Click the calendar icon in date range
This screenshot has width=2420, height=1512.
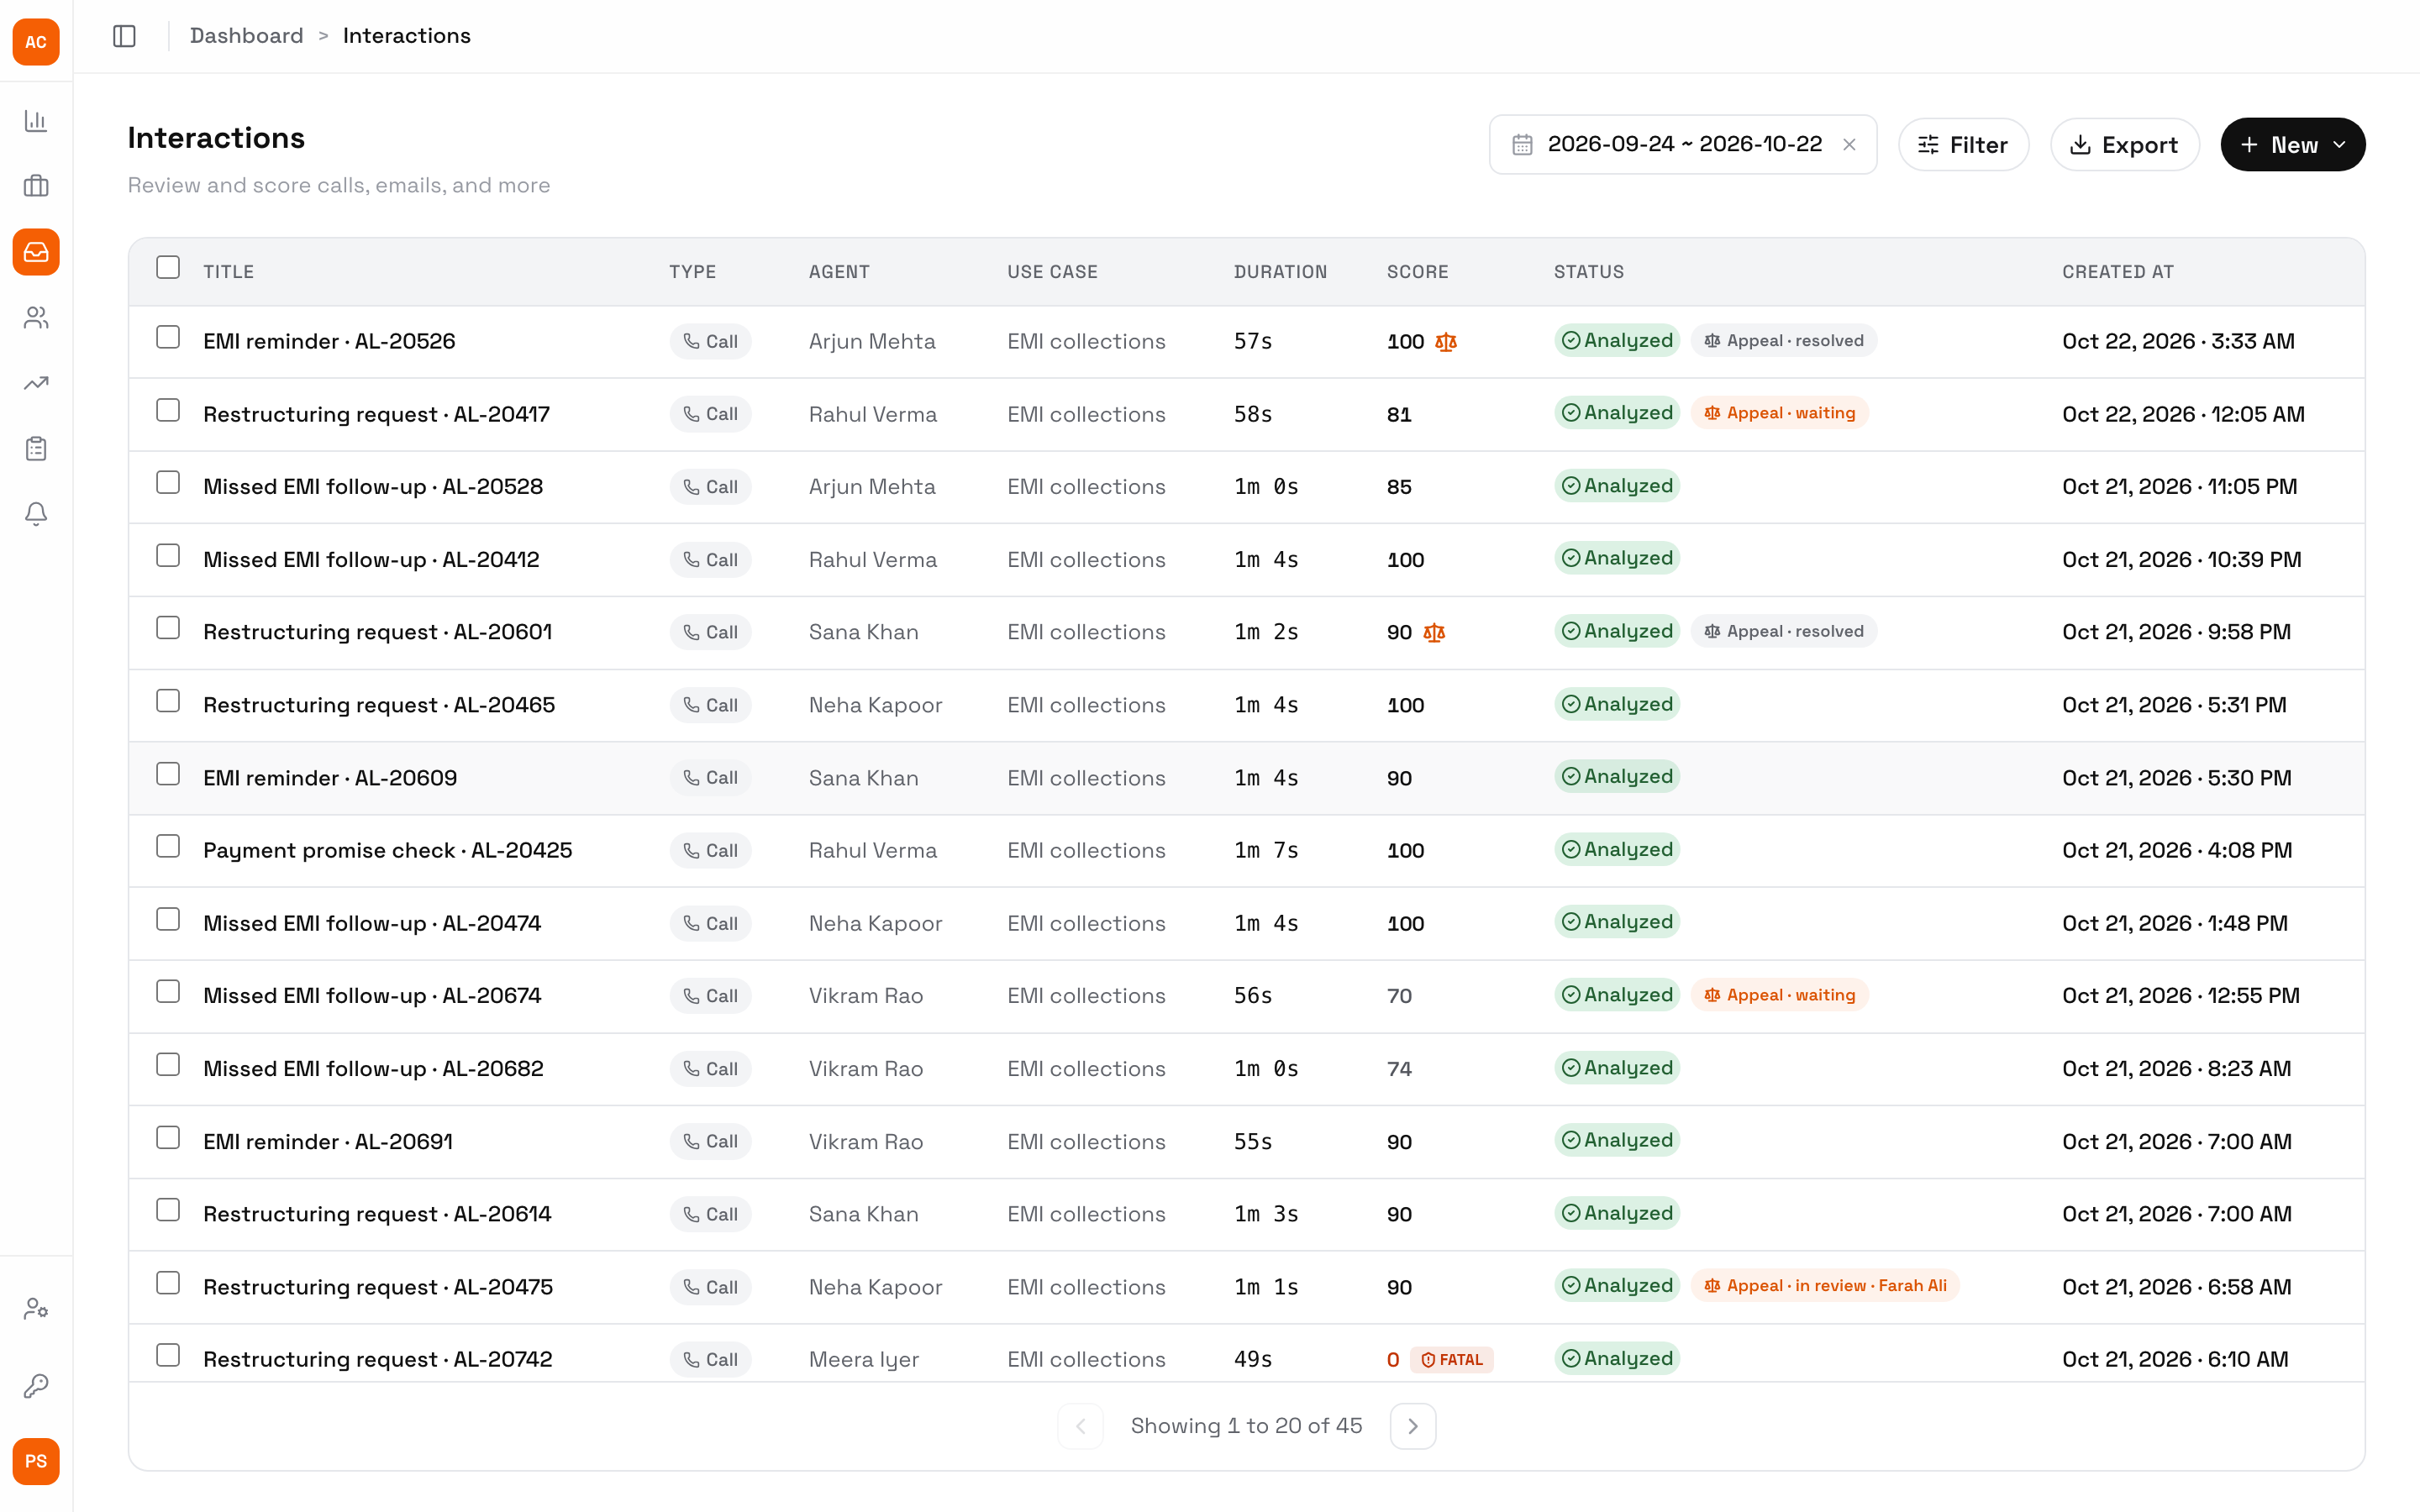[1522, 145]
